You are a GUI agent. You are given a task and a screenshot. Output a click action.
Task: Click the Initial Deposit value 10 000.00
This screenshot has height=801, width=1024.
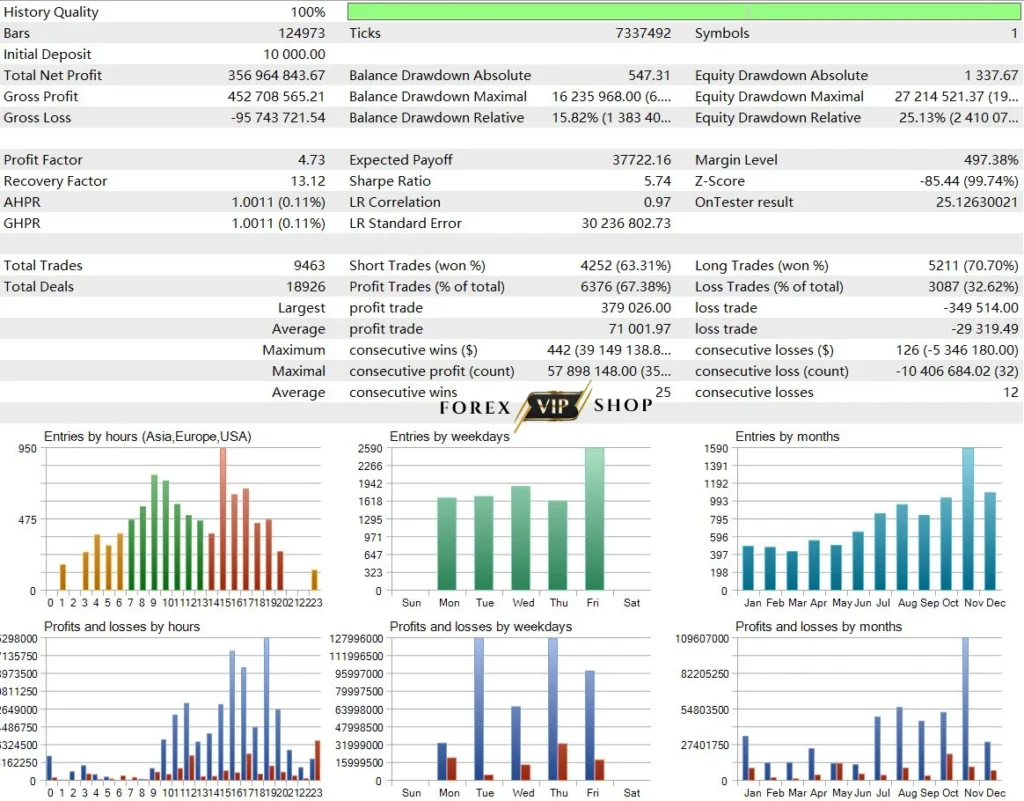294,54
